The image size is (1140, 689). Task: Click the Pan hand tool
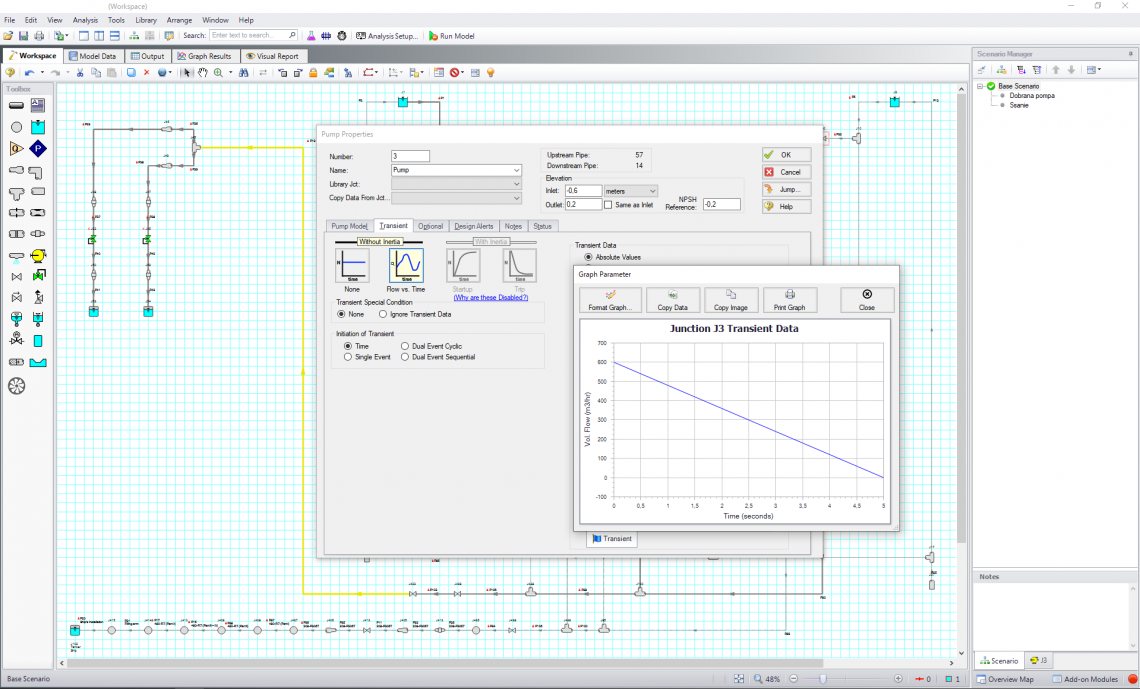pos(202,72)
